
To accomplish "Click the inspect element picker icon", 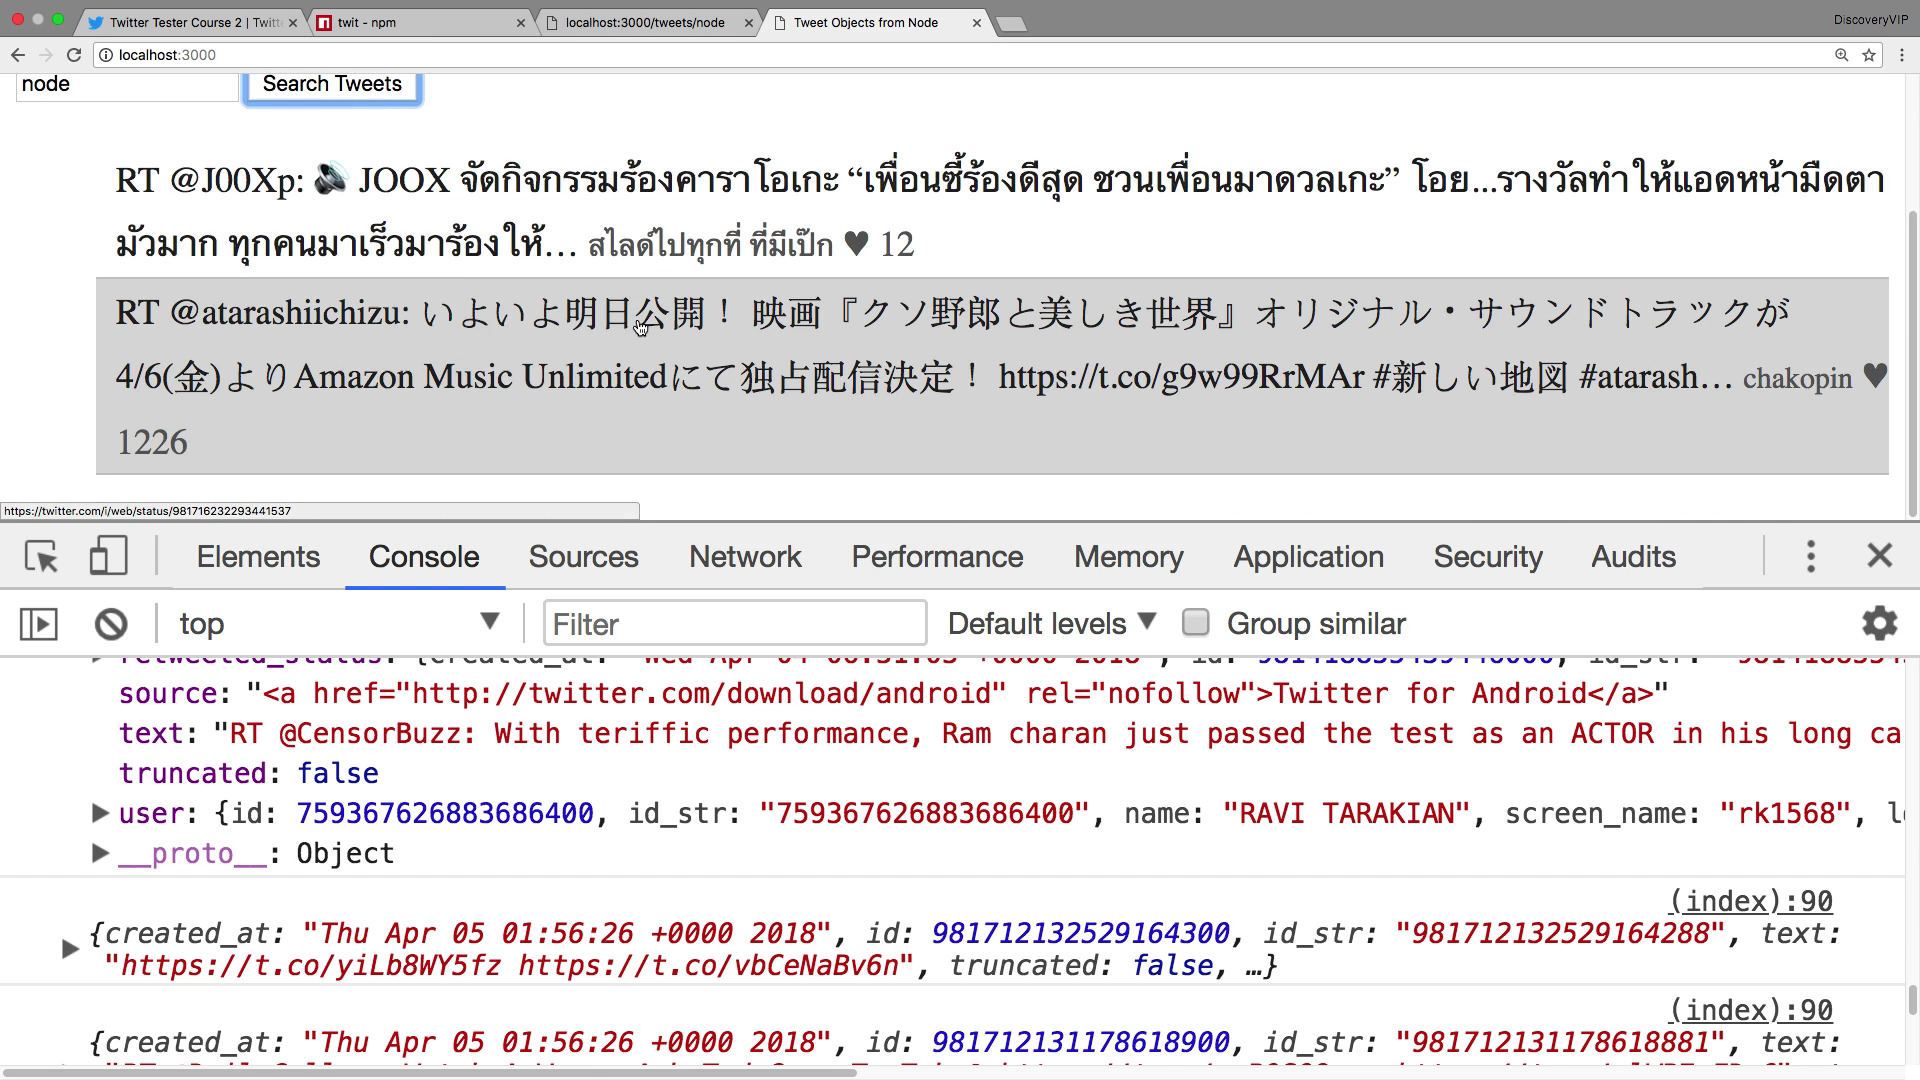I will [42, 556].
